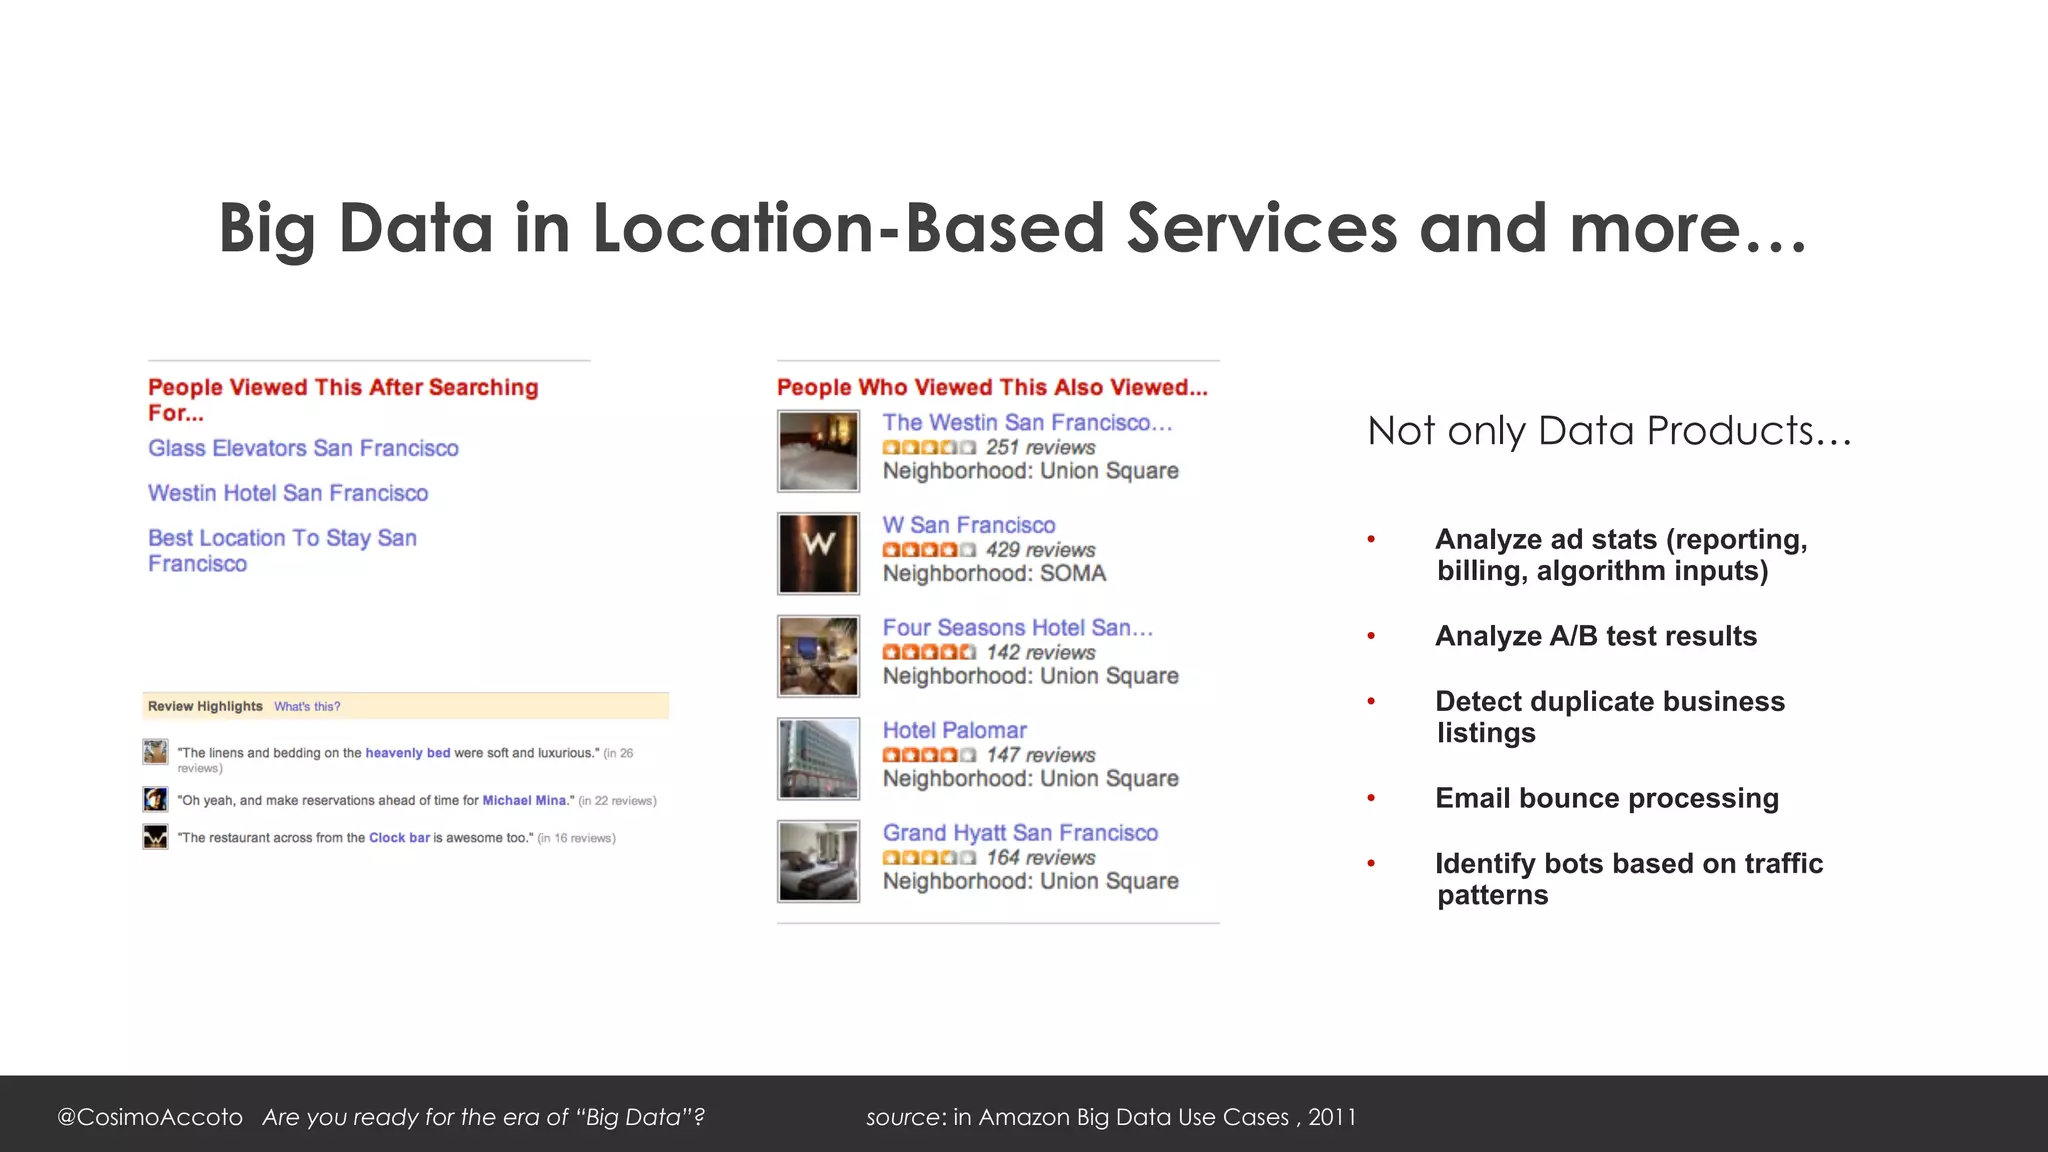
Task: Open The Westin San Francisco listing
Action: pyautogui.click(x=1027, y=423)
